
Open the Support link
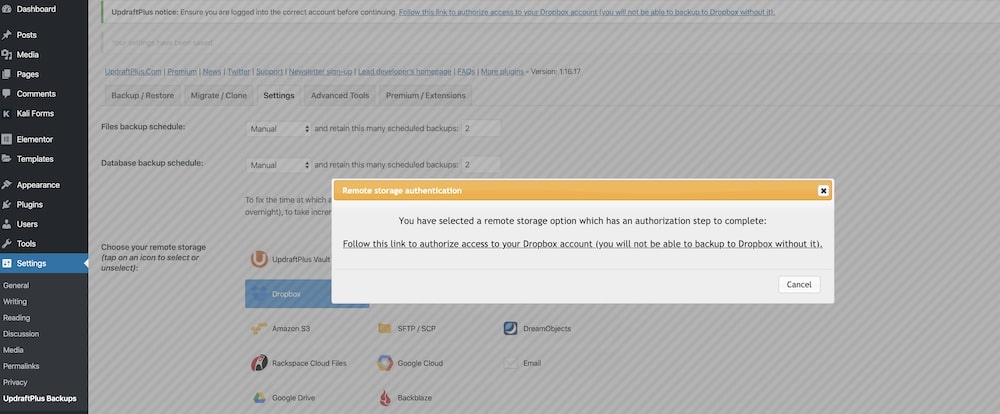269,71
